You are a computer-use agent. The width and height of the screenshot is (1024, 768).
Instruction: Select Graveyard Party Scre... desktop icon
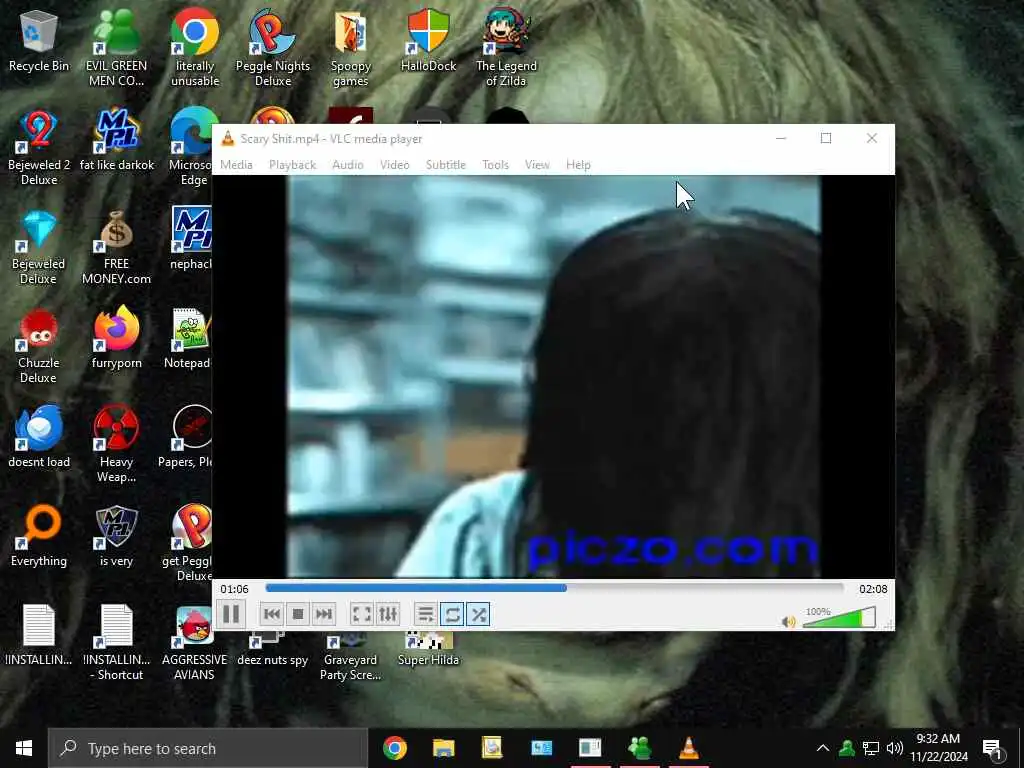351,656
